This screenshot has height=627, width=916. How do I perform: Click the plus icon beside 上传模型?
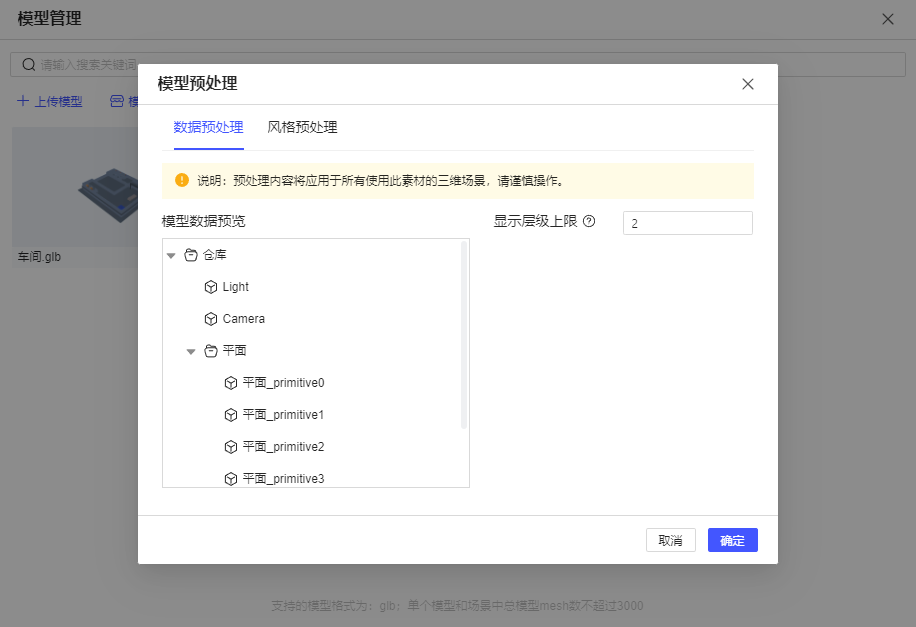pos(23,101)
